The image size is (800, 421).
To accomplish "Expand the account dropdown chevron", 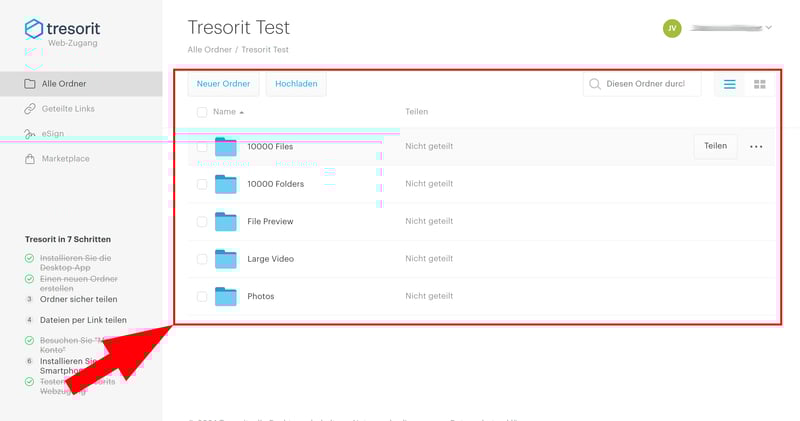I will [768, 28].
